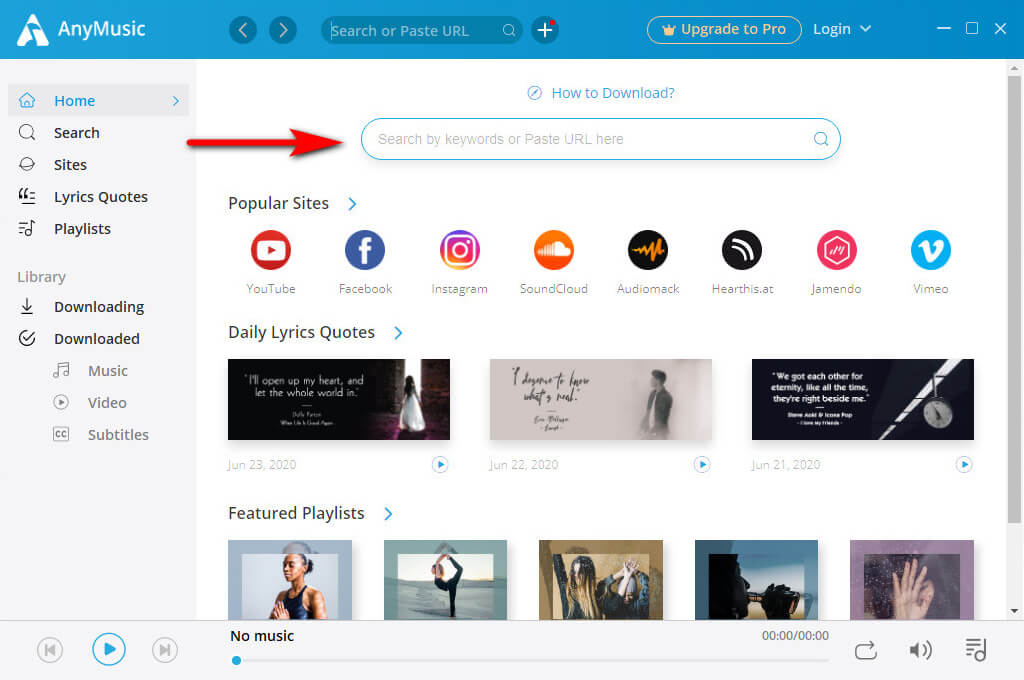Click the 00:00/00:00 time display
Image resolution: width=1024 pixels, height=680 pixels.
[795, 636]
